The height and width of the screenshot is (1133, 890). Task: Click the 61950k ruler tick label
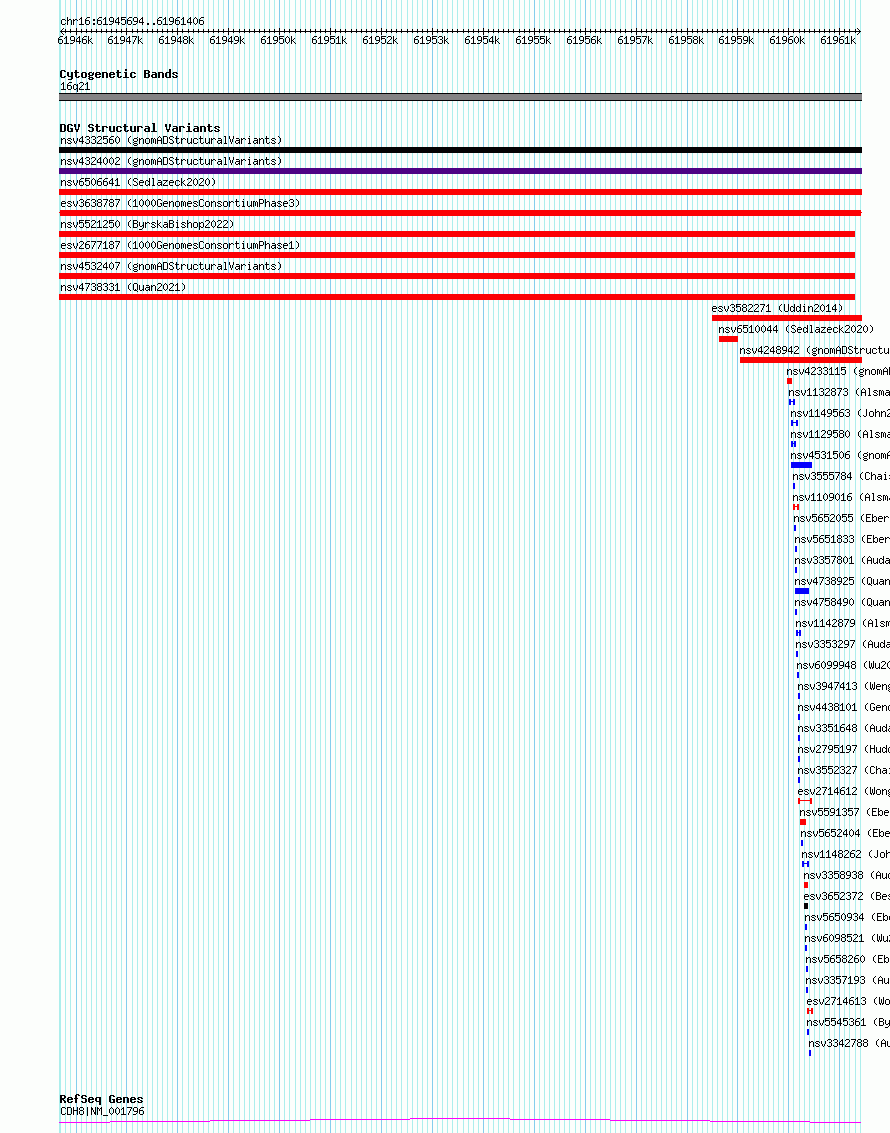278,40
